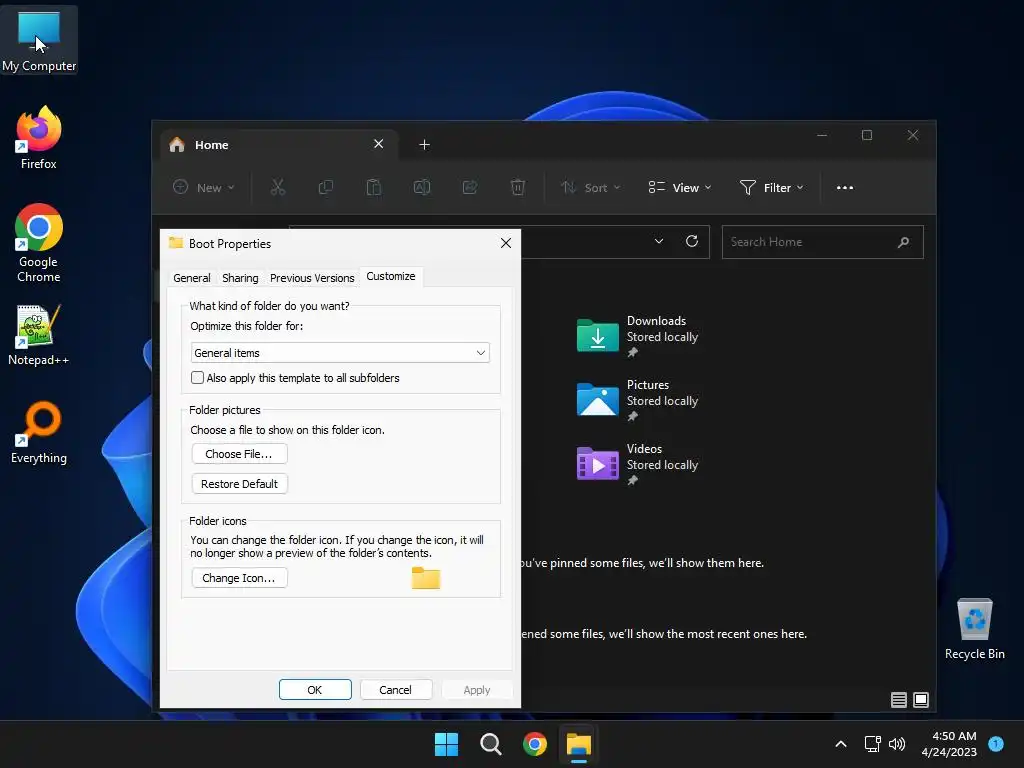This screenshot has height=768, width=1024.
Task: Add a new tab in File Explorer
Action: click(424, 144)
